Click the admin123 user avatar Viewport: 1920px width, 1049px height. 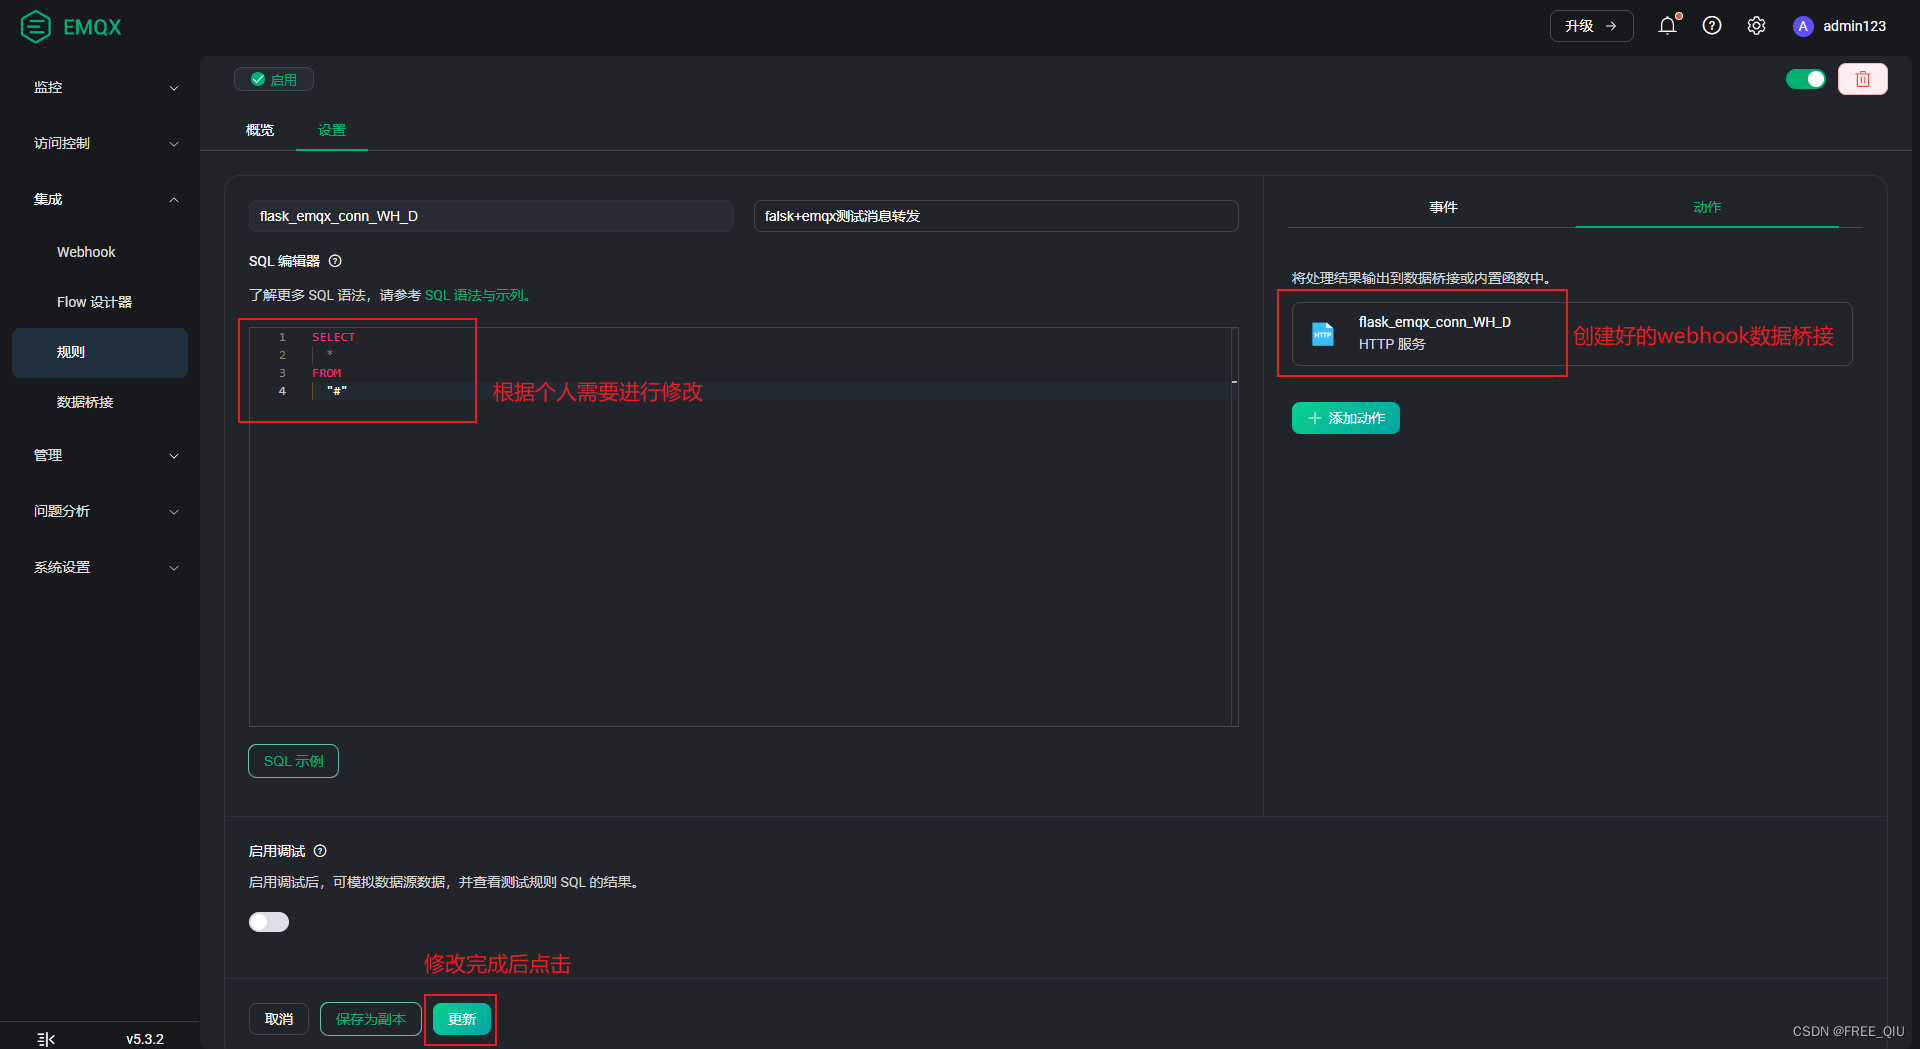pyautogui.click(x=1803, y=26)
